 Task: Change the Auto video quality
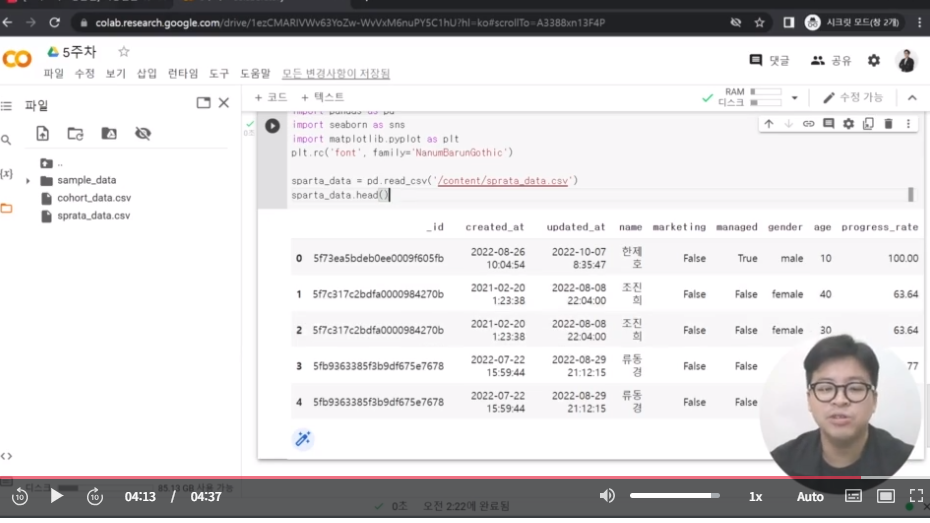810,497
